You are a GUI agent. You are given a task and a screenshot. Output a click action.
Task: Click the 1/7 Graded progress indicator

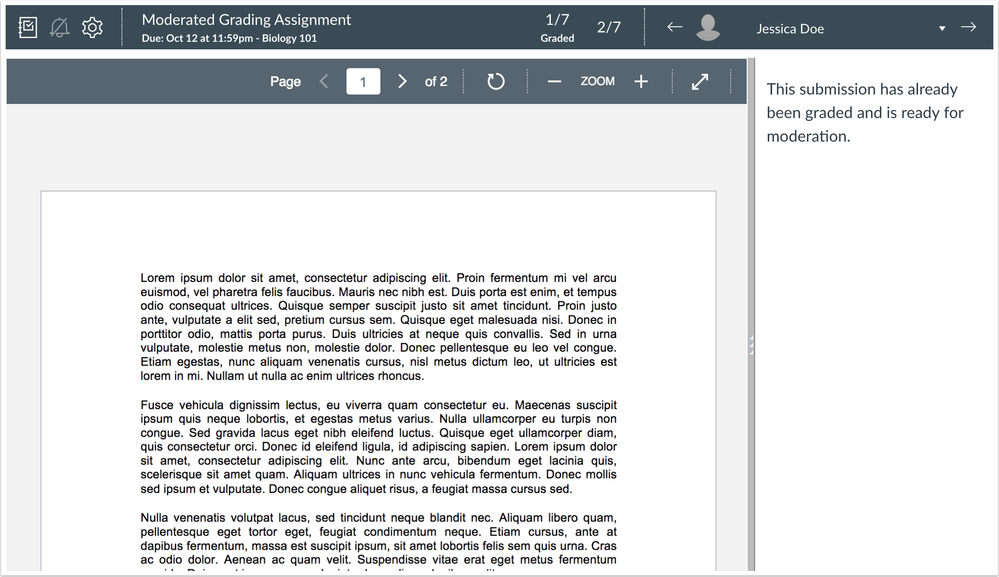(557, 27)
